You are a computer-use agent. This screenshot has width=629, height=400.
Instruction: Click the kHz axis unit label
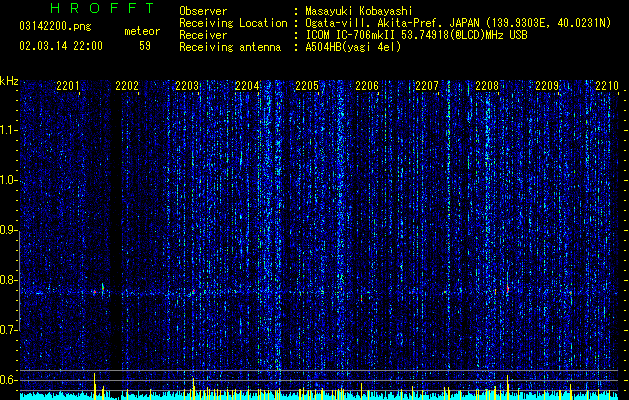(9, 81)
